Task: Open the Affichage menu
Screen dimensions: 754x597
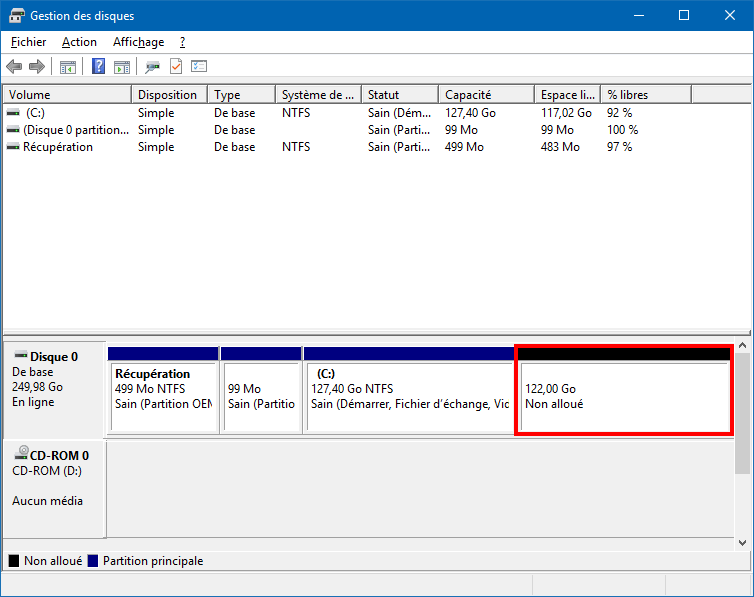Action: (138, 42)
